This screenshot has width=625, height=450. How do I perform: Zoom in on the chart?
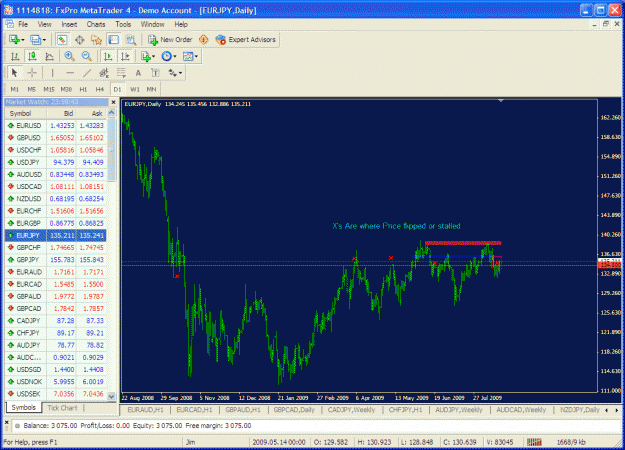coord(69,56)
